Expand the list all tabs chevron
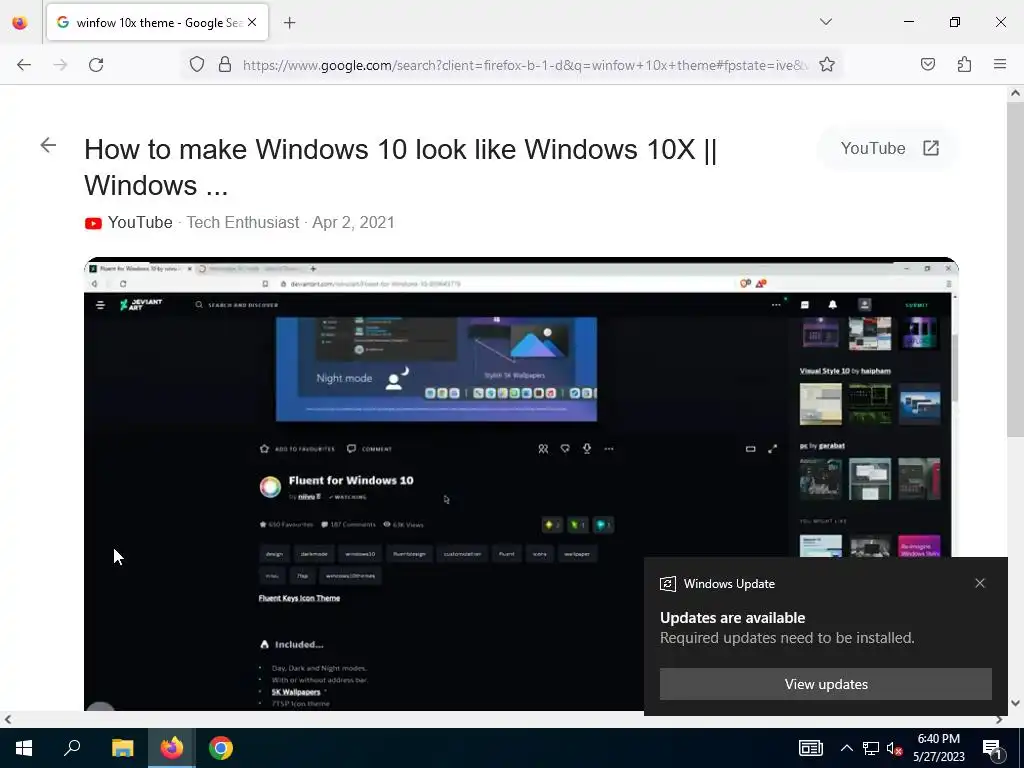 [x=825, y=22]
